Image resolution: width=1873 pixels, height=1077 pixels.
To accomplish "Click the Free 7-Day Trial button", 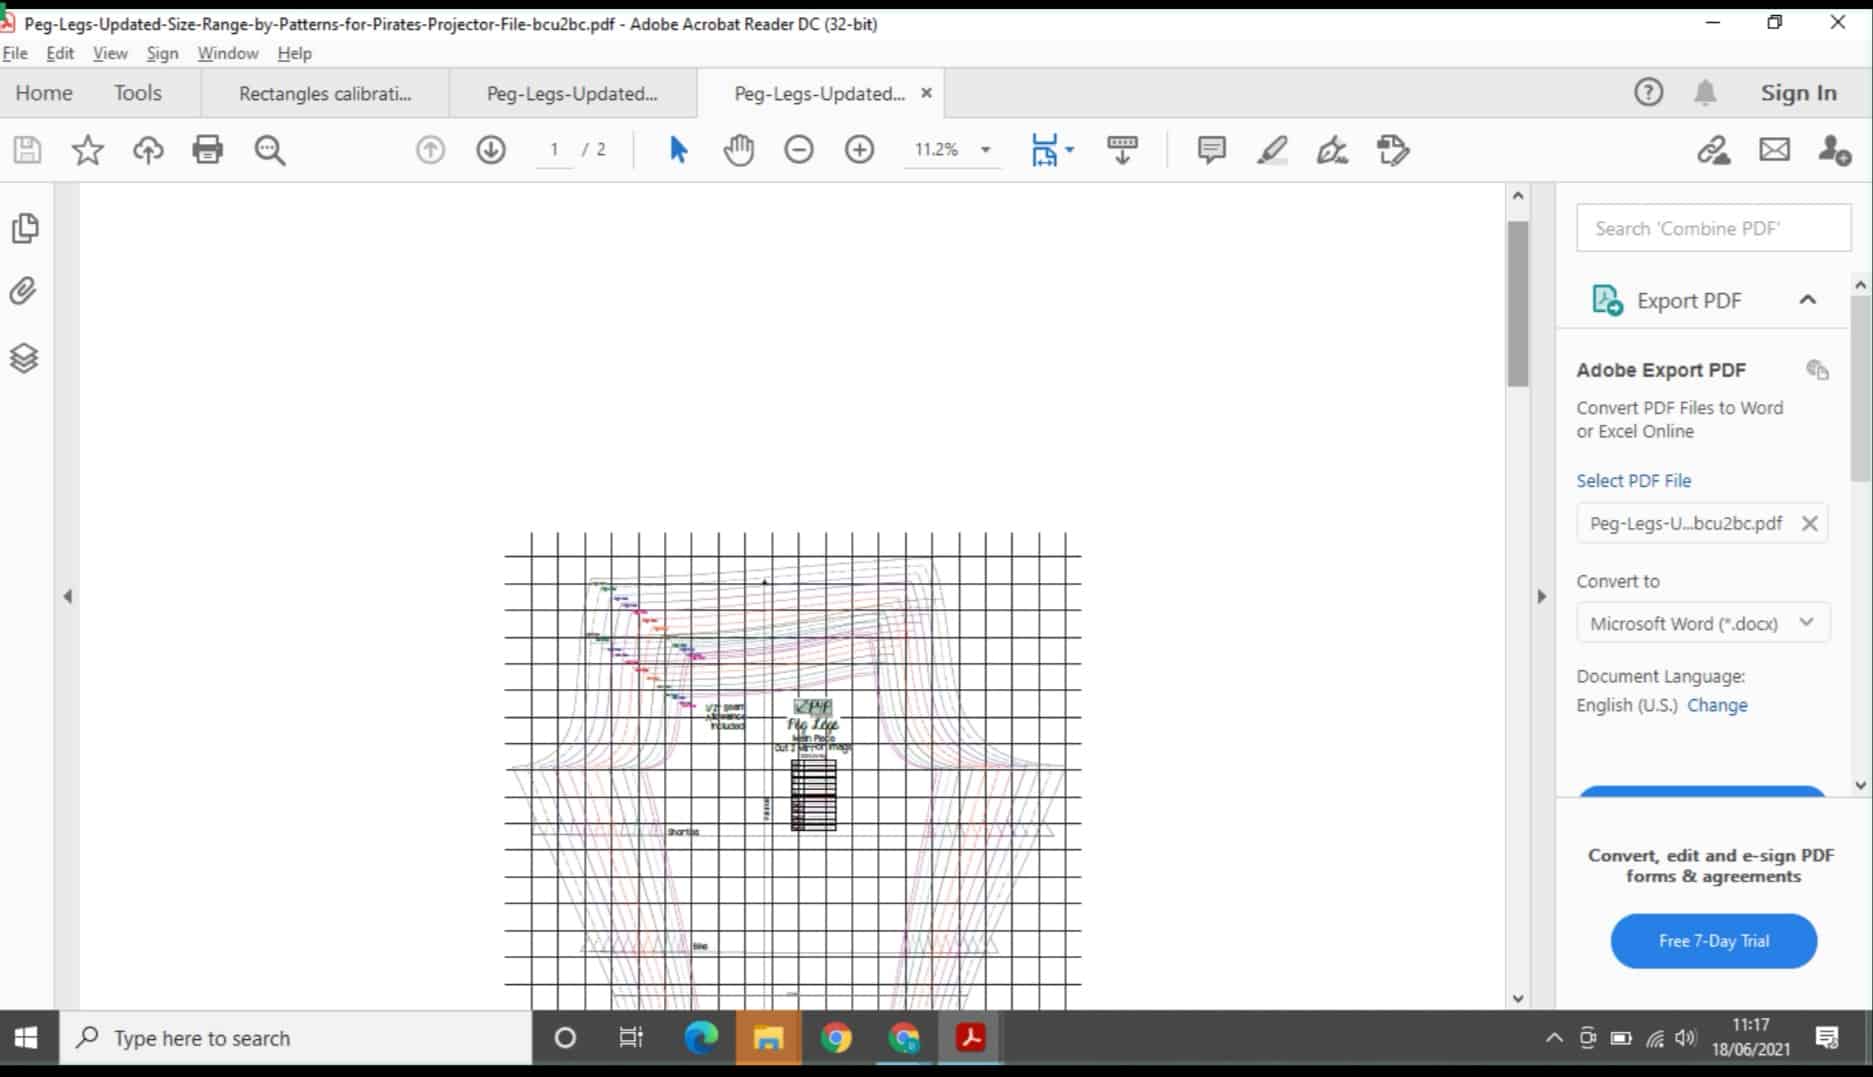I will (1713, 941).
